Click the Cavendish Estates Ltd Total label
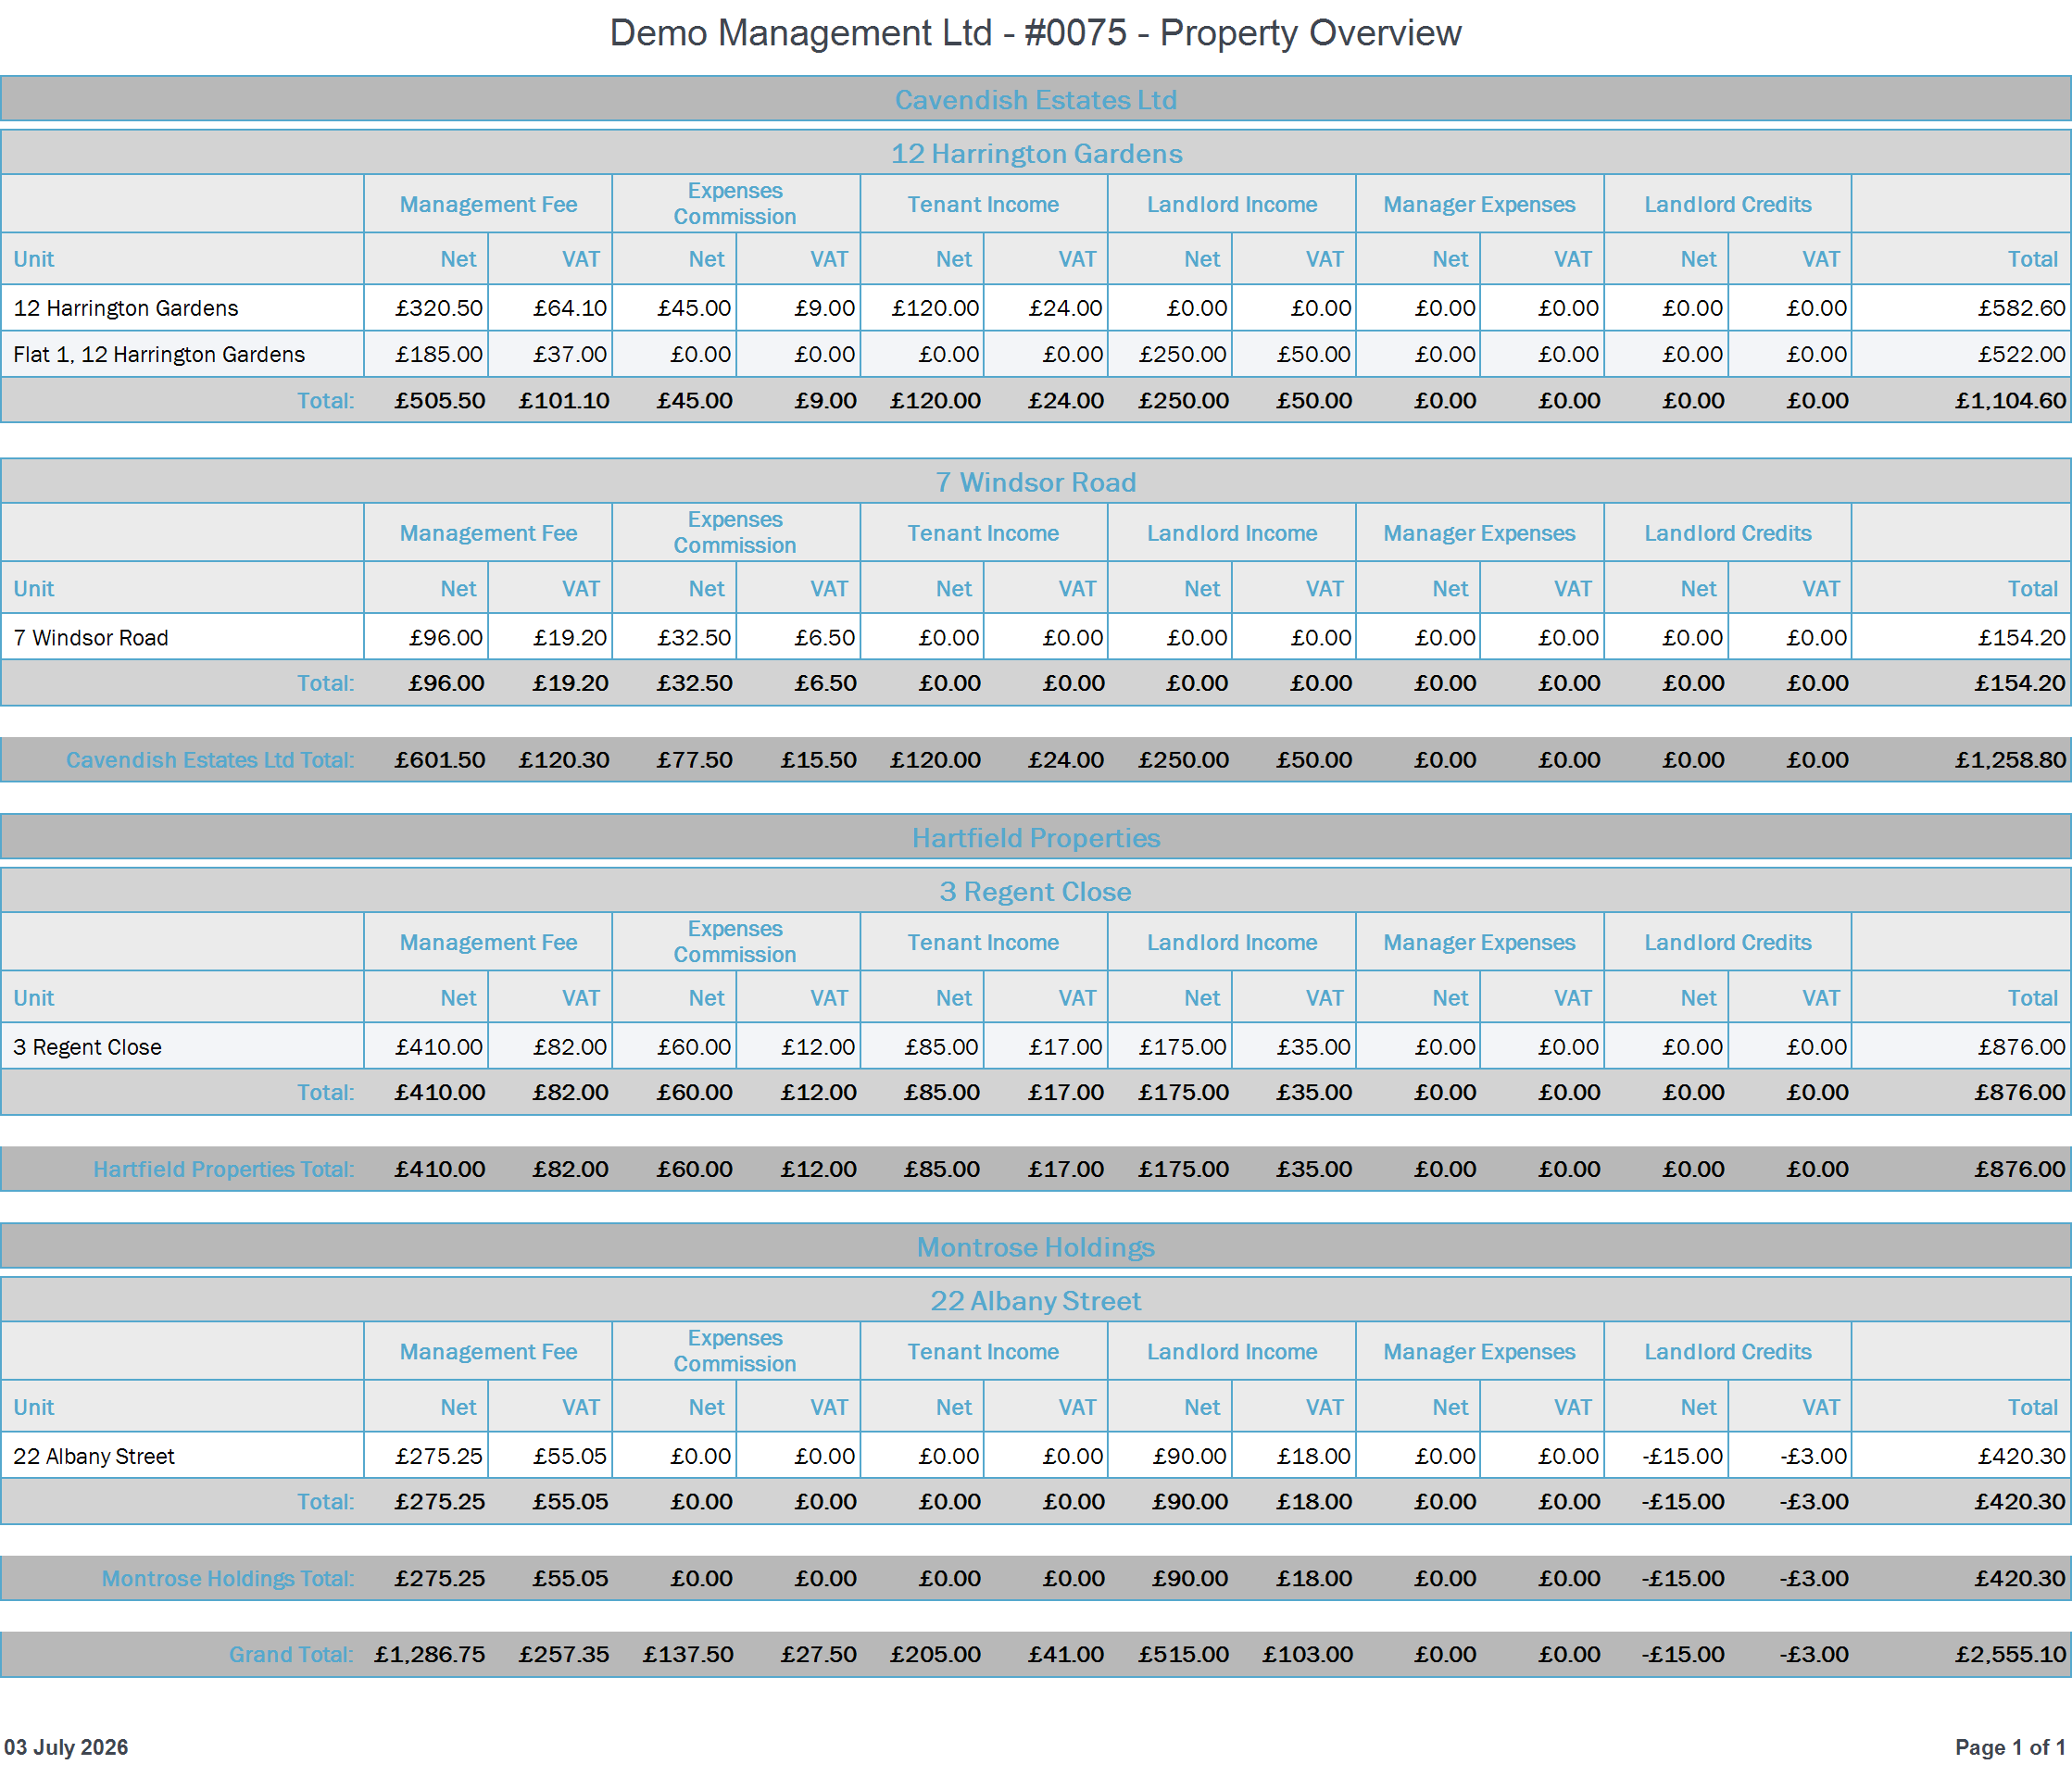The height and width of the screenshot is (1777, 2072). point(210,760)
